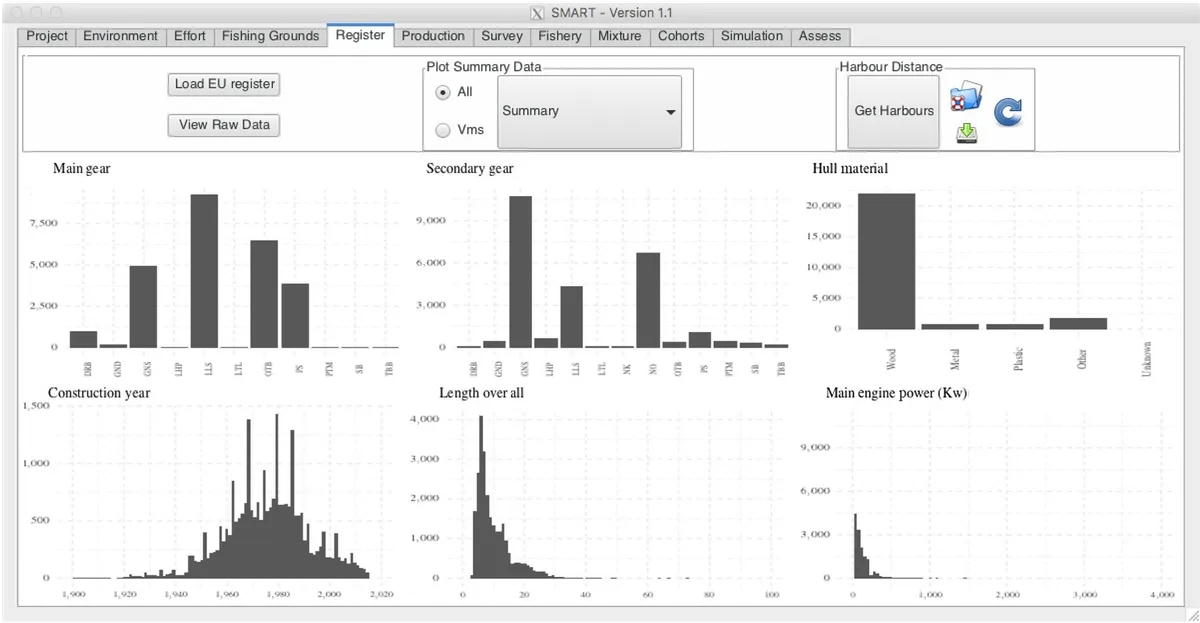Open harbour file via folder lifebuoy icon
Viewport: 1200px width, 623px height.
click(x=965, y=97)
